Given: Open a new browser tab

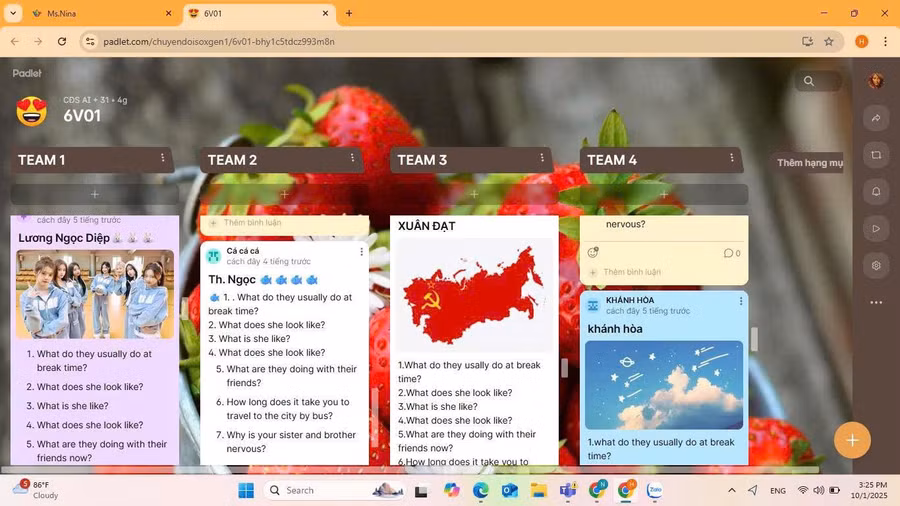Looking at the screenshot, I should click(x=349, y=13).
